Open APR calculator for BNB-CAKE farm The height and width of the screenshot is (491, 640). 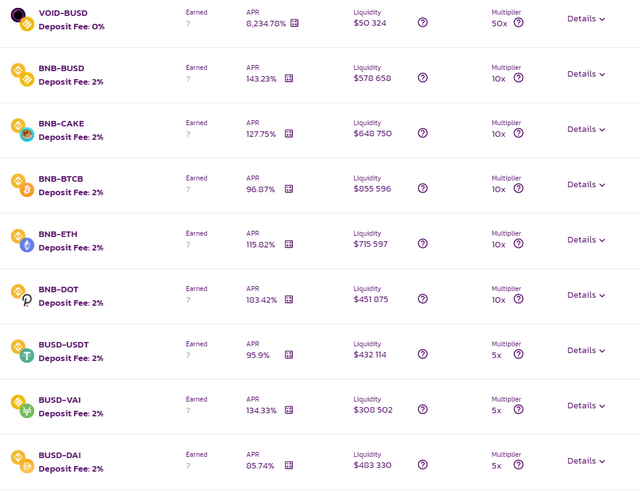(x=289, y=133)
